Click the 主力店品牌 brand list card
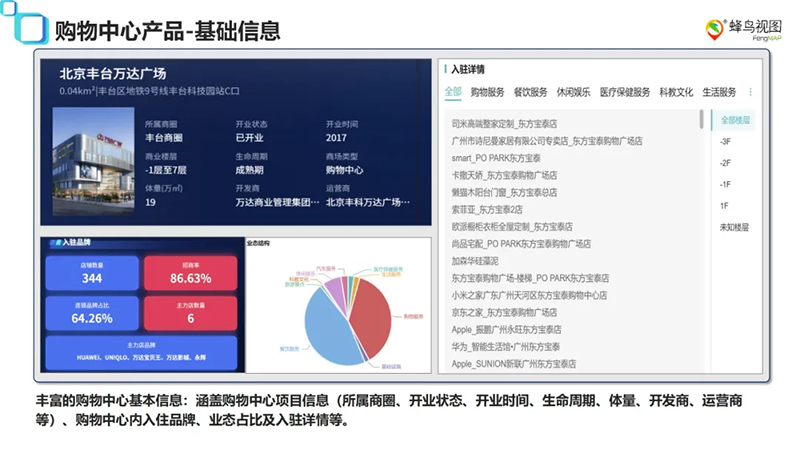 tap(141, 352)
